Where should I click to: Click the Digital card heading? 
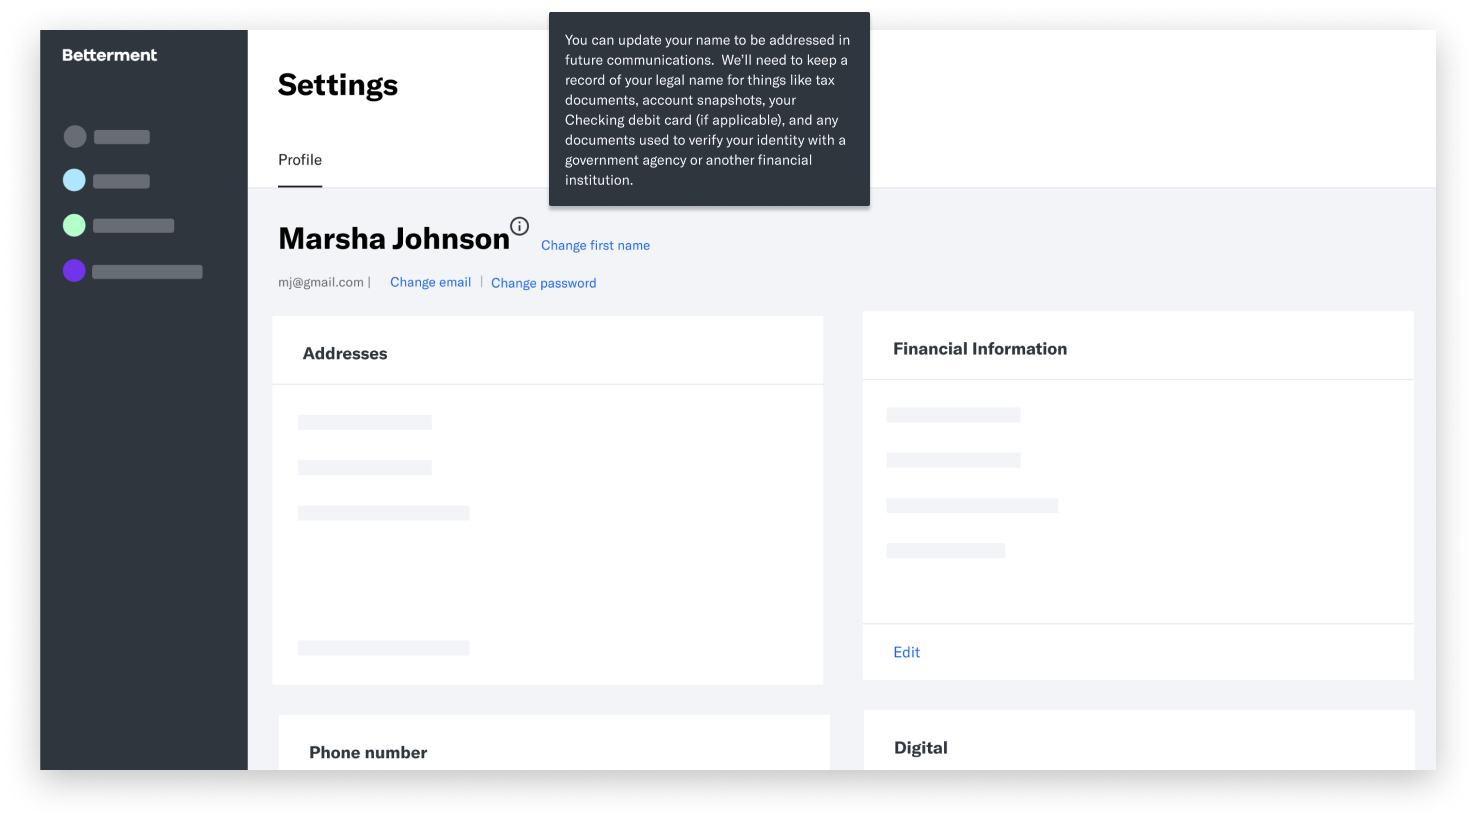point(921,748)
